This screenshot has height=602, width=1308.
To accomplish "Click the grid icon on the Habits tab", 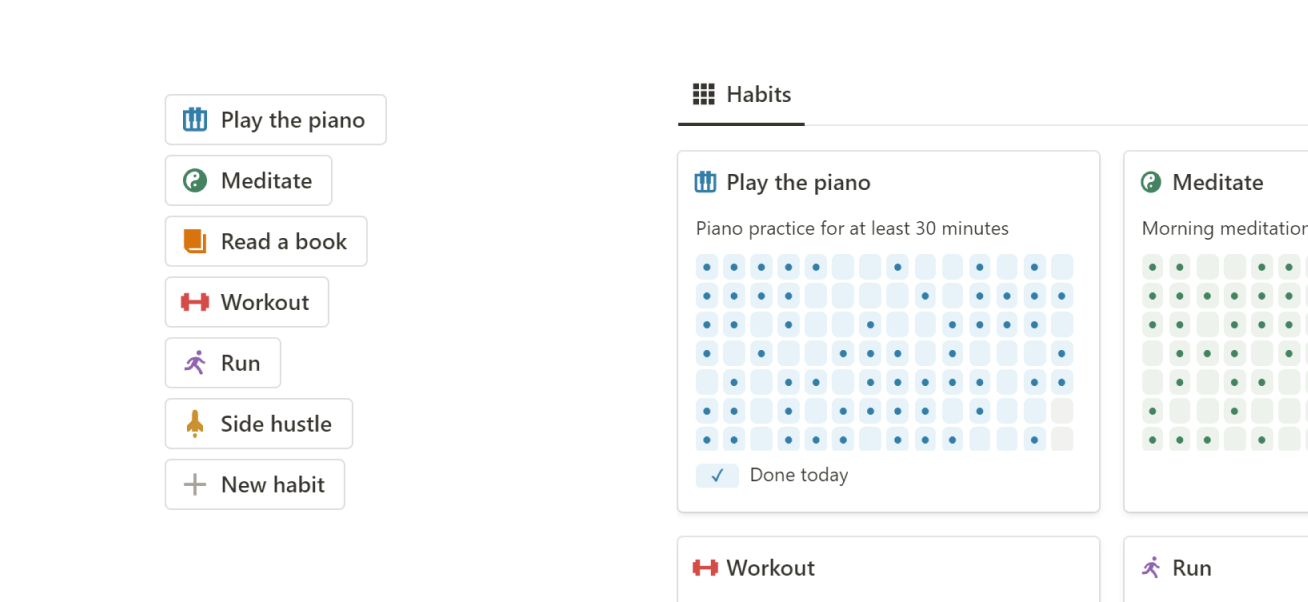I will click(704, 95).
